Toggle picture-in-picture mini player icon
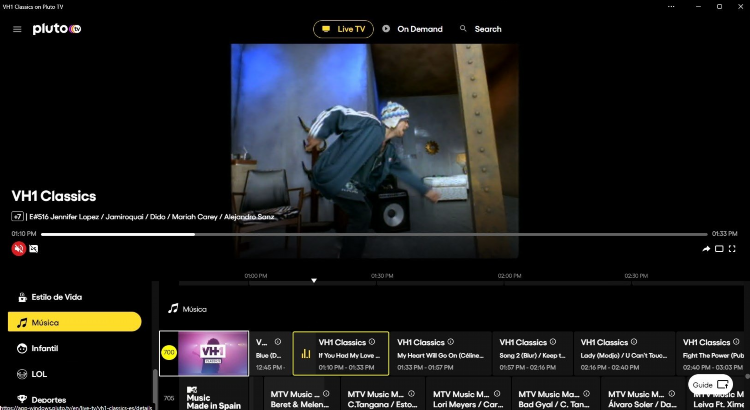Viewport: 750px width, 410px height. 719,249
